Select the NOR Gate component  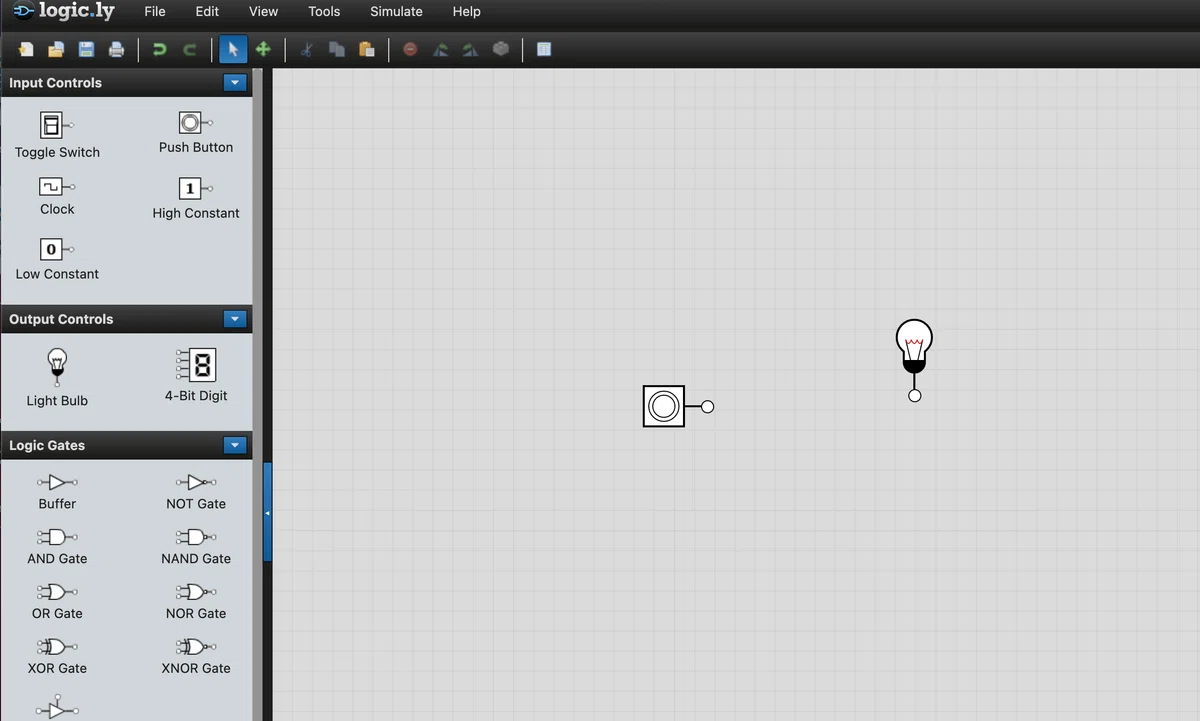point(196,601)
